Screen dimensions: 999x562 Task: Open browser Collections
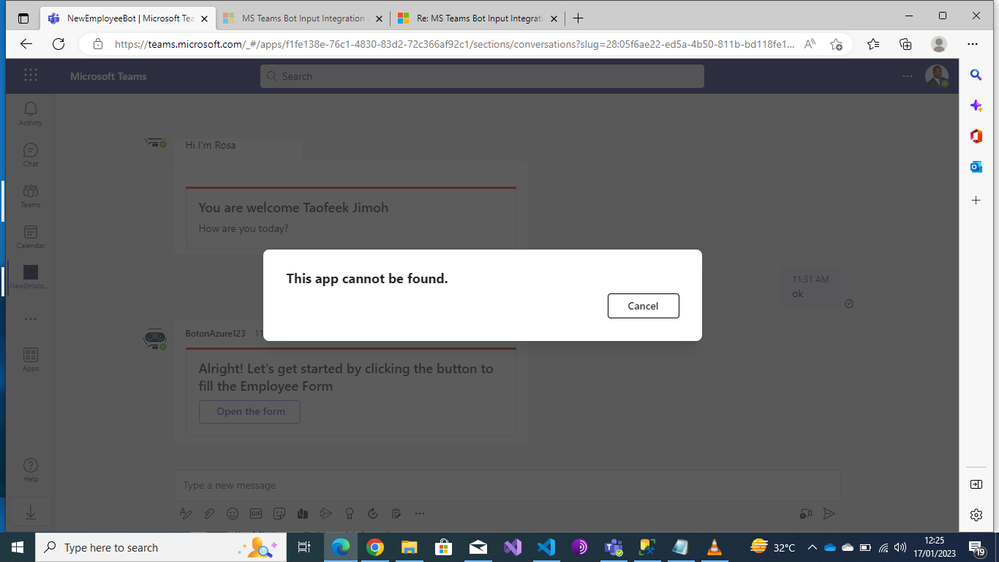[x=905, y=44]
